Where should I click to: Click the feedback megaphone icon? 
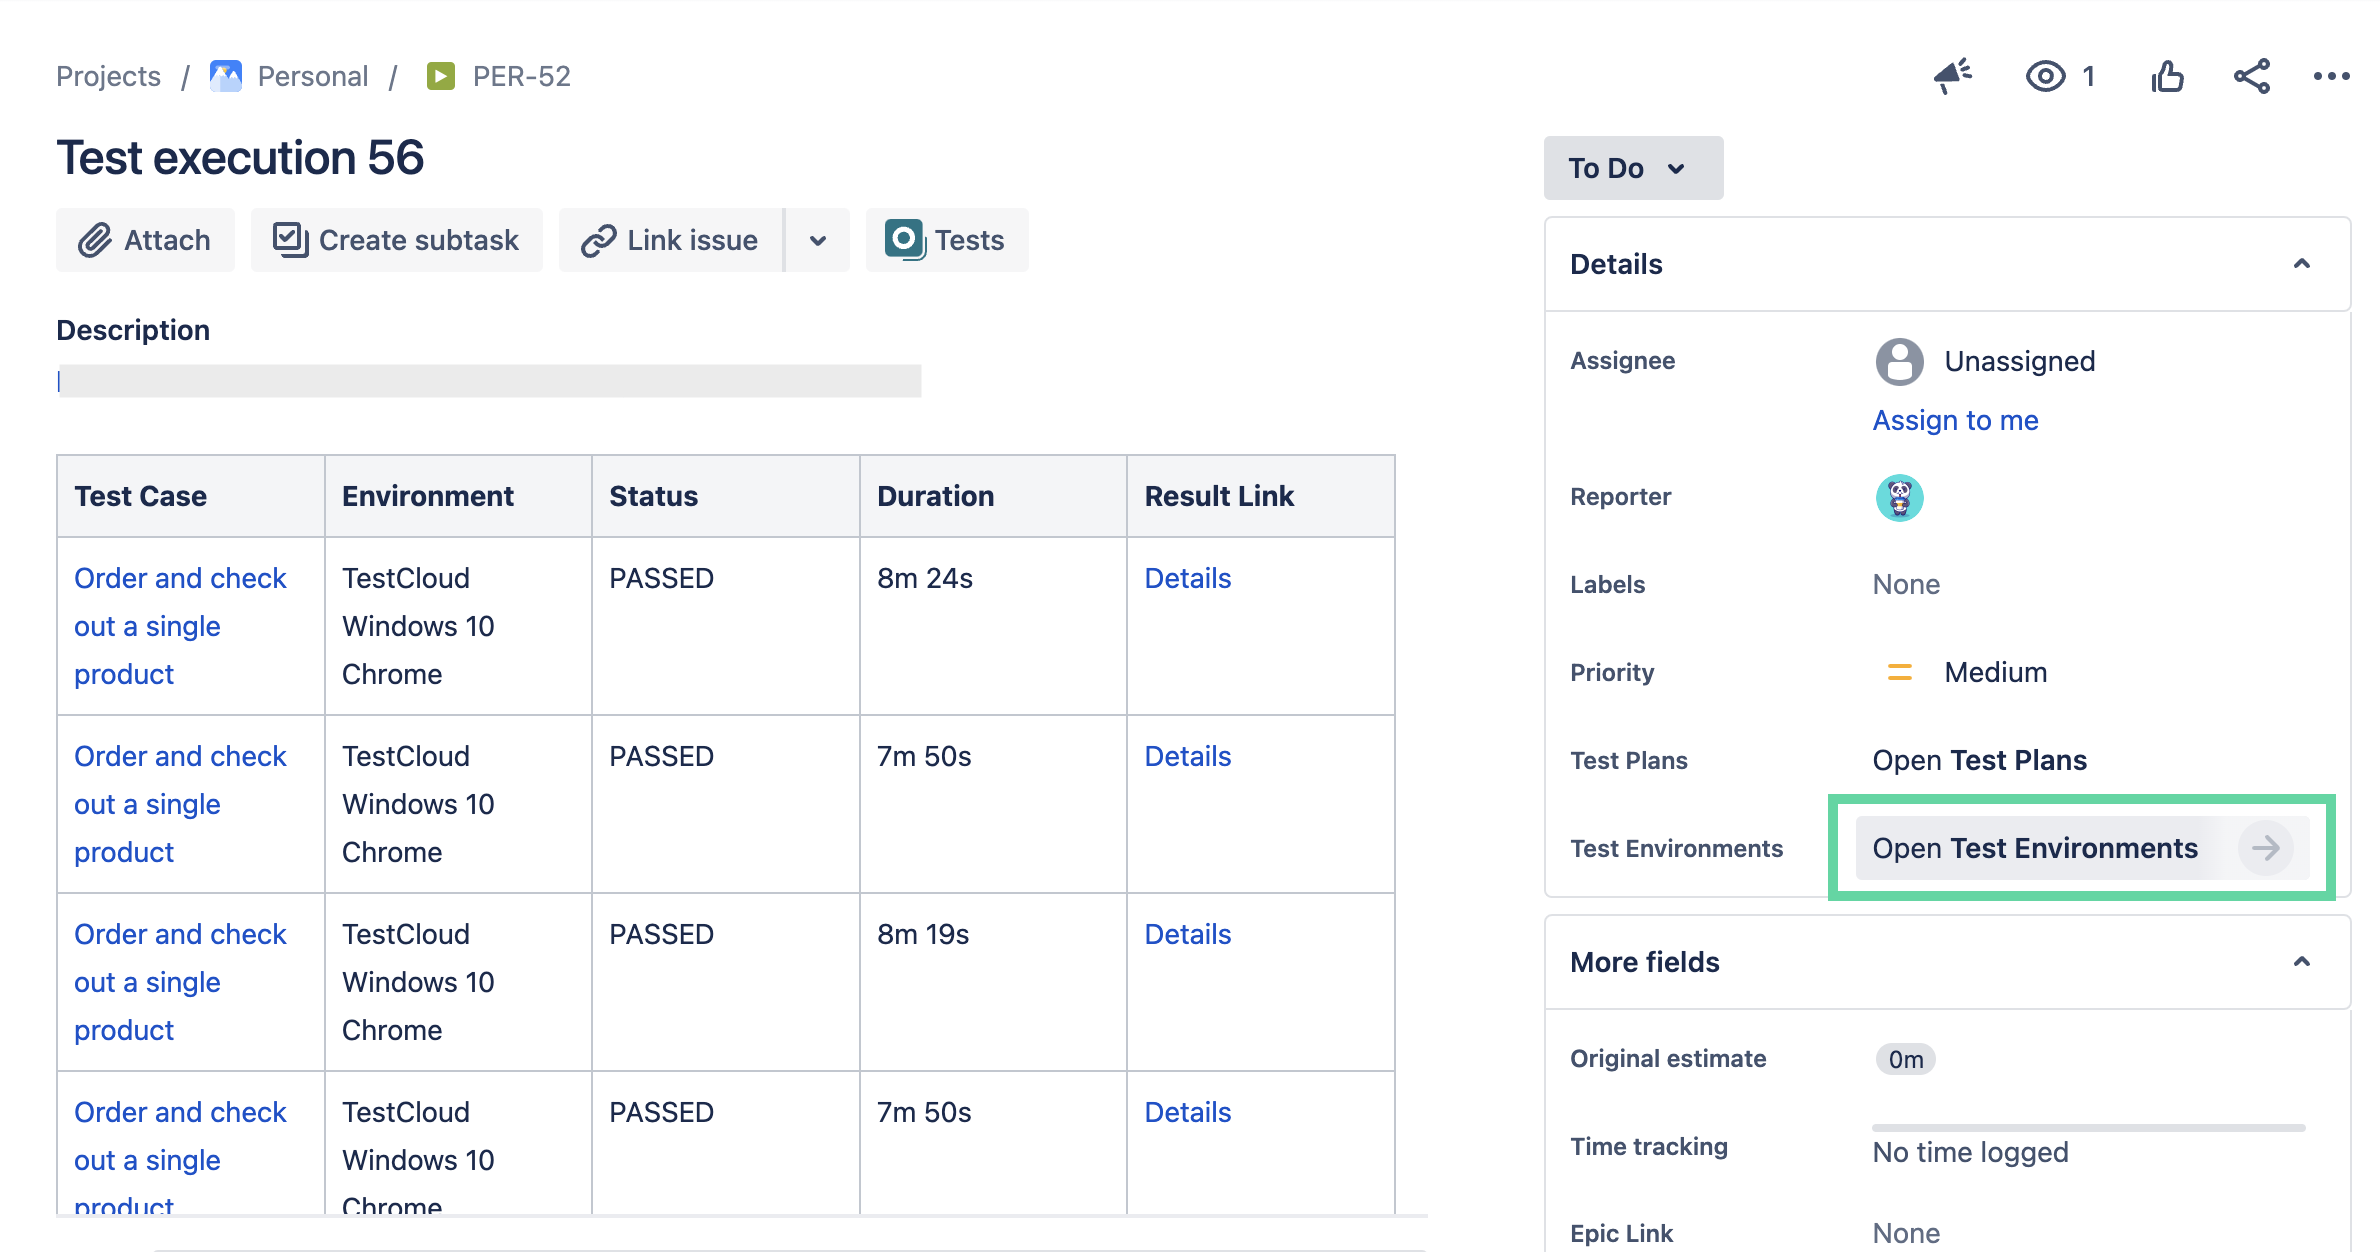click(1951, 76)
